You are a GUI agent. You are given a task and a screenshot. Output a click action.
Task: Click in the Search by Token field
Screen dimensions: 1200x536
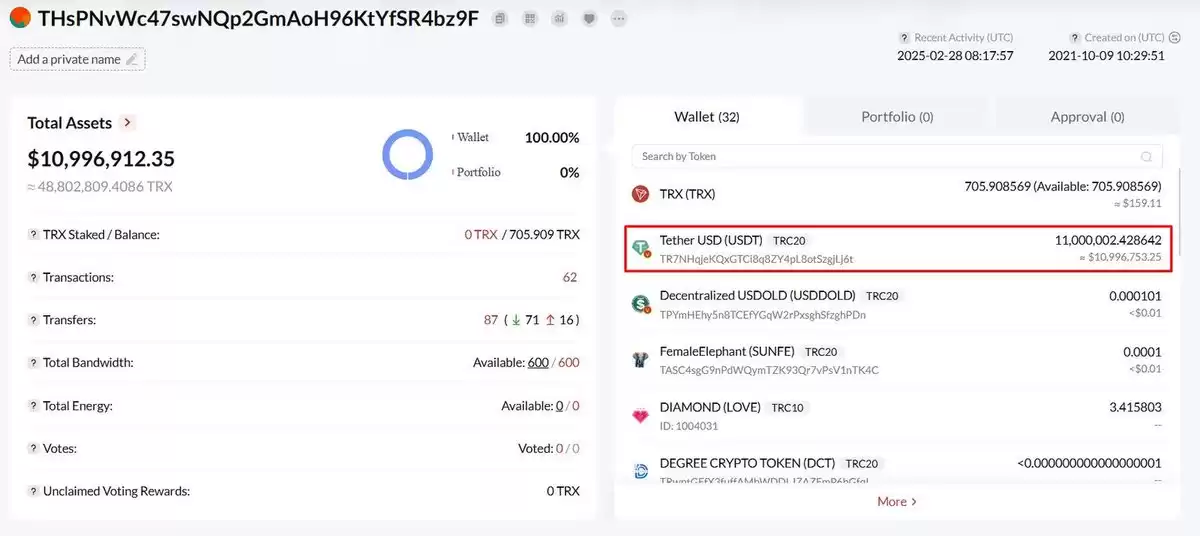897,157
